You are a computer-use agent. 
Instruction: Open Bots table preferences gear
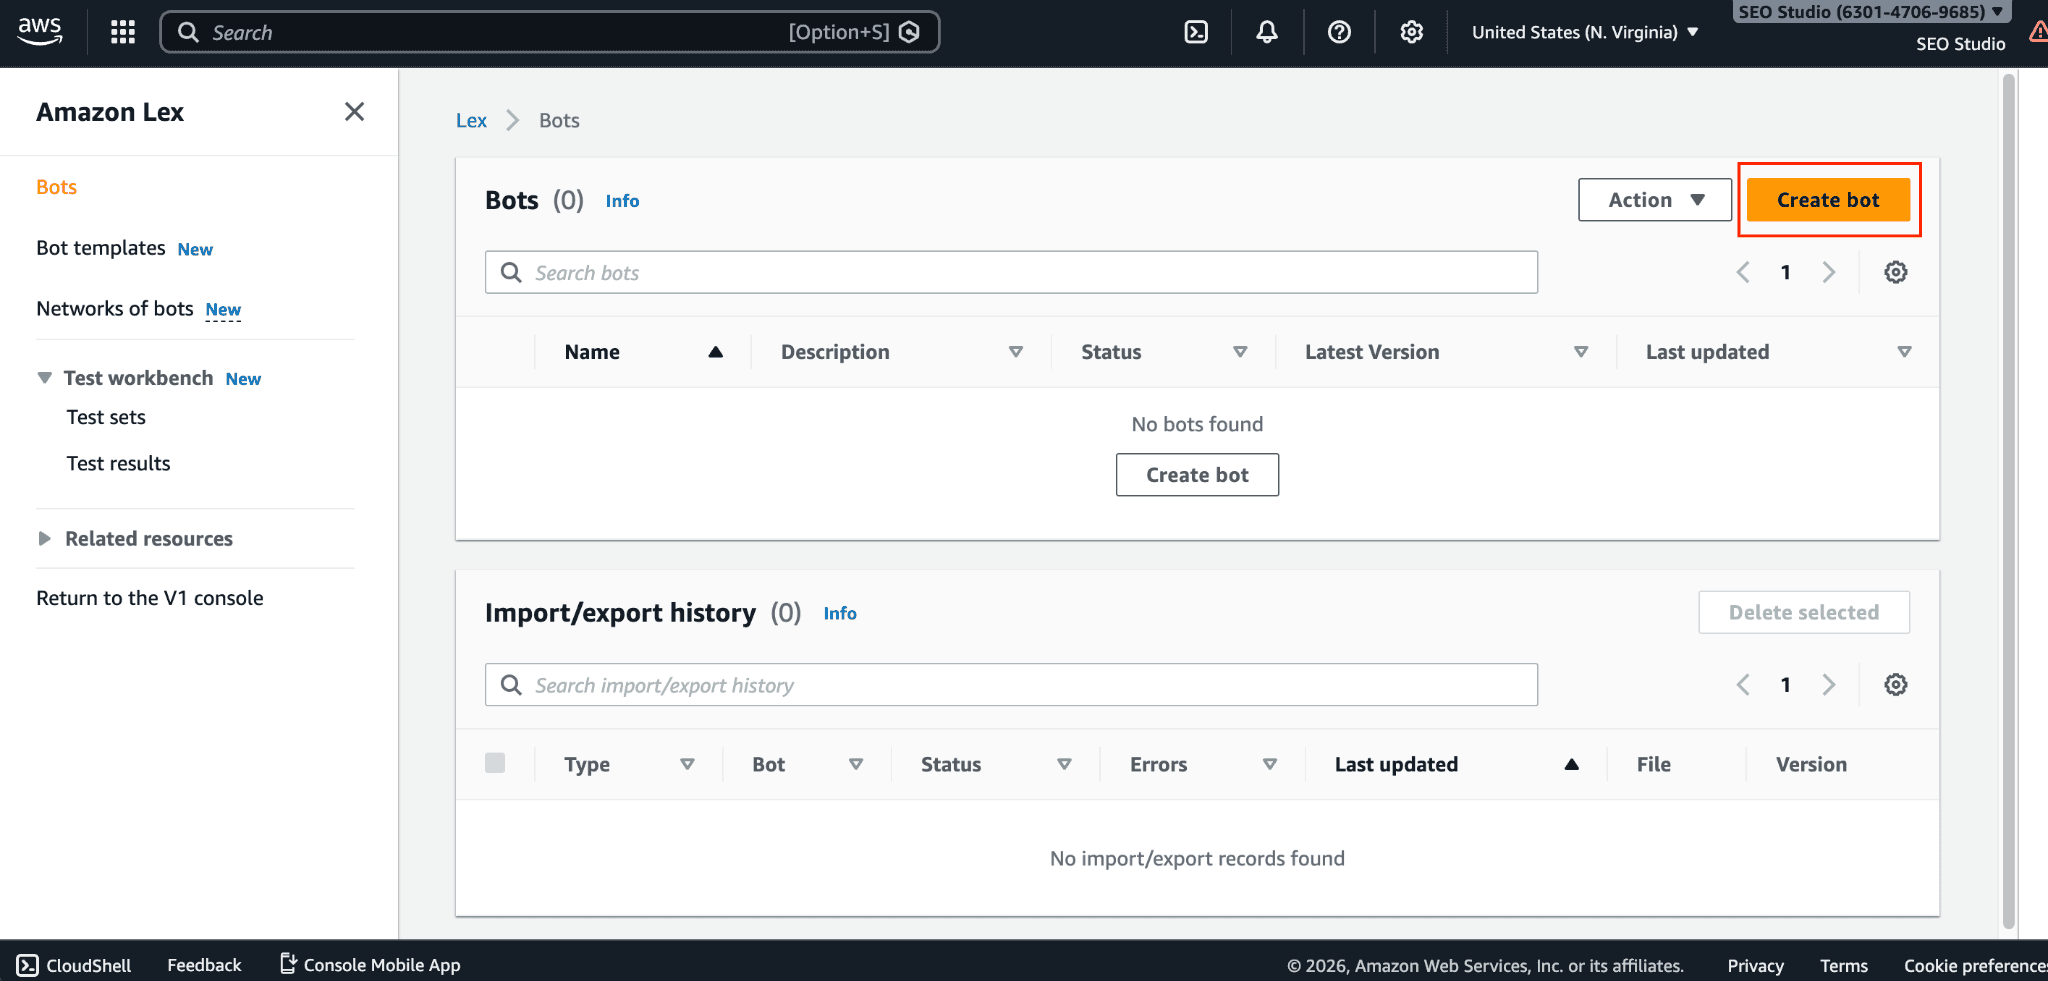(1895, 272)
